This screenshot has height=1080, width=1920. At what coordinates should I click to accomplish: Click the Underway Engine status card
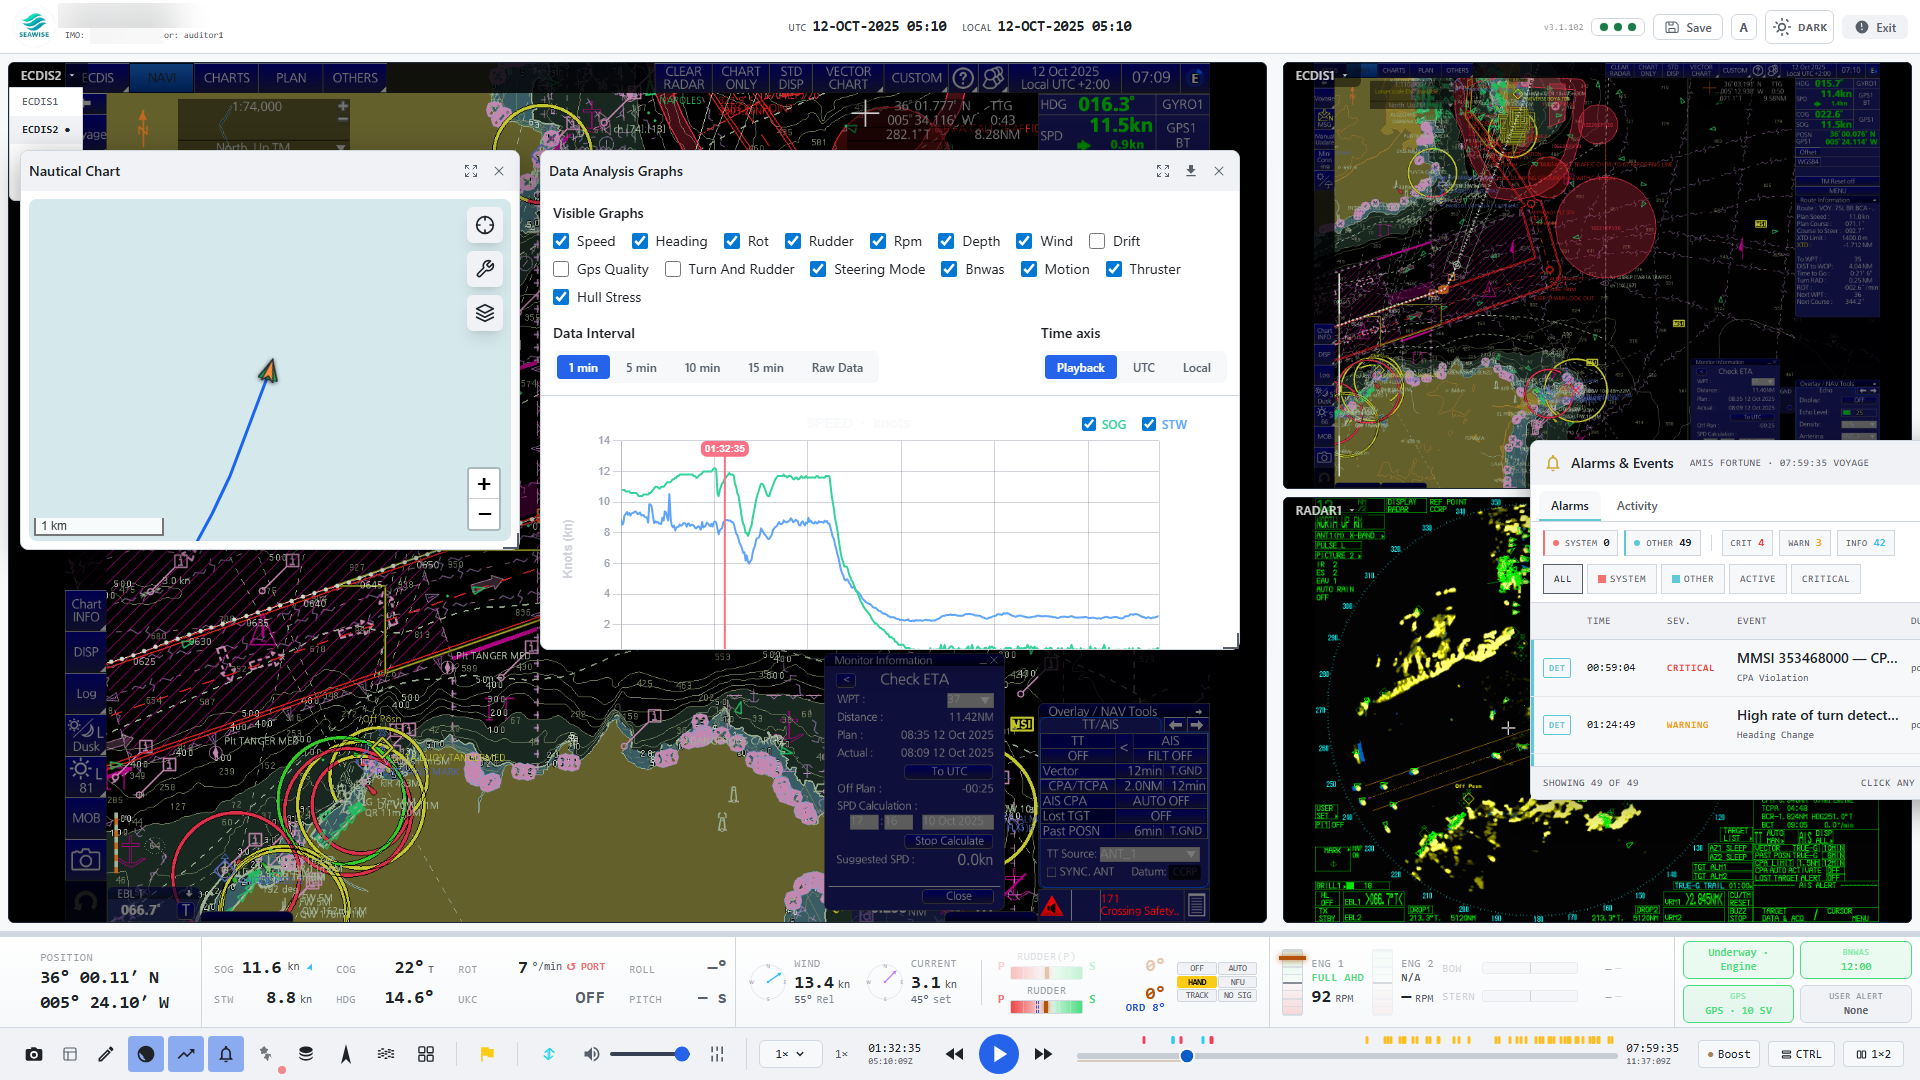pos(1738,960)
